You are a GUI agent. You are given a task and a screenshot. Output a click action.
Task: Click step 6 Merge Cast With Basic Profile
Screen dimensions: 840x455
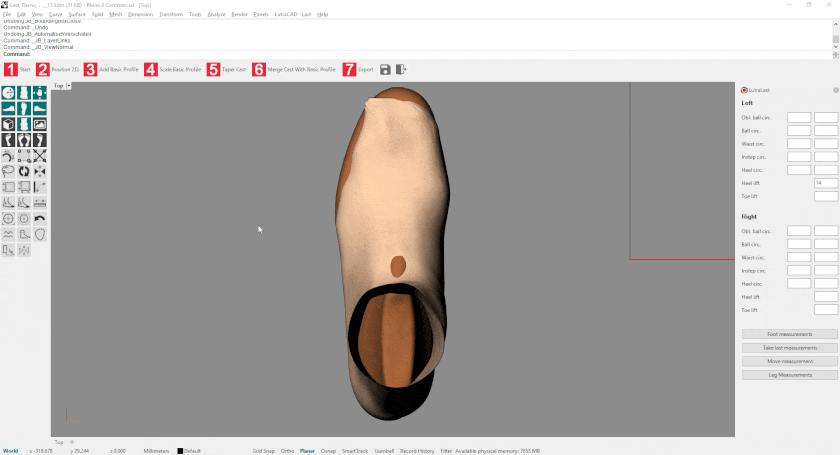tap(294, 70)
